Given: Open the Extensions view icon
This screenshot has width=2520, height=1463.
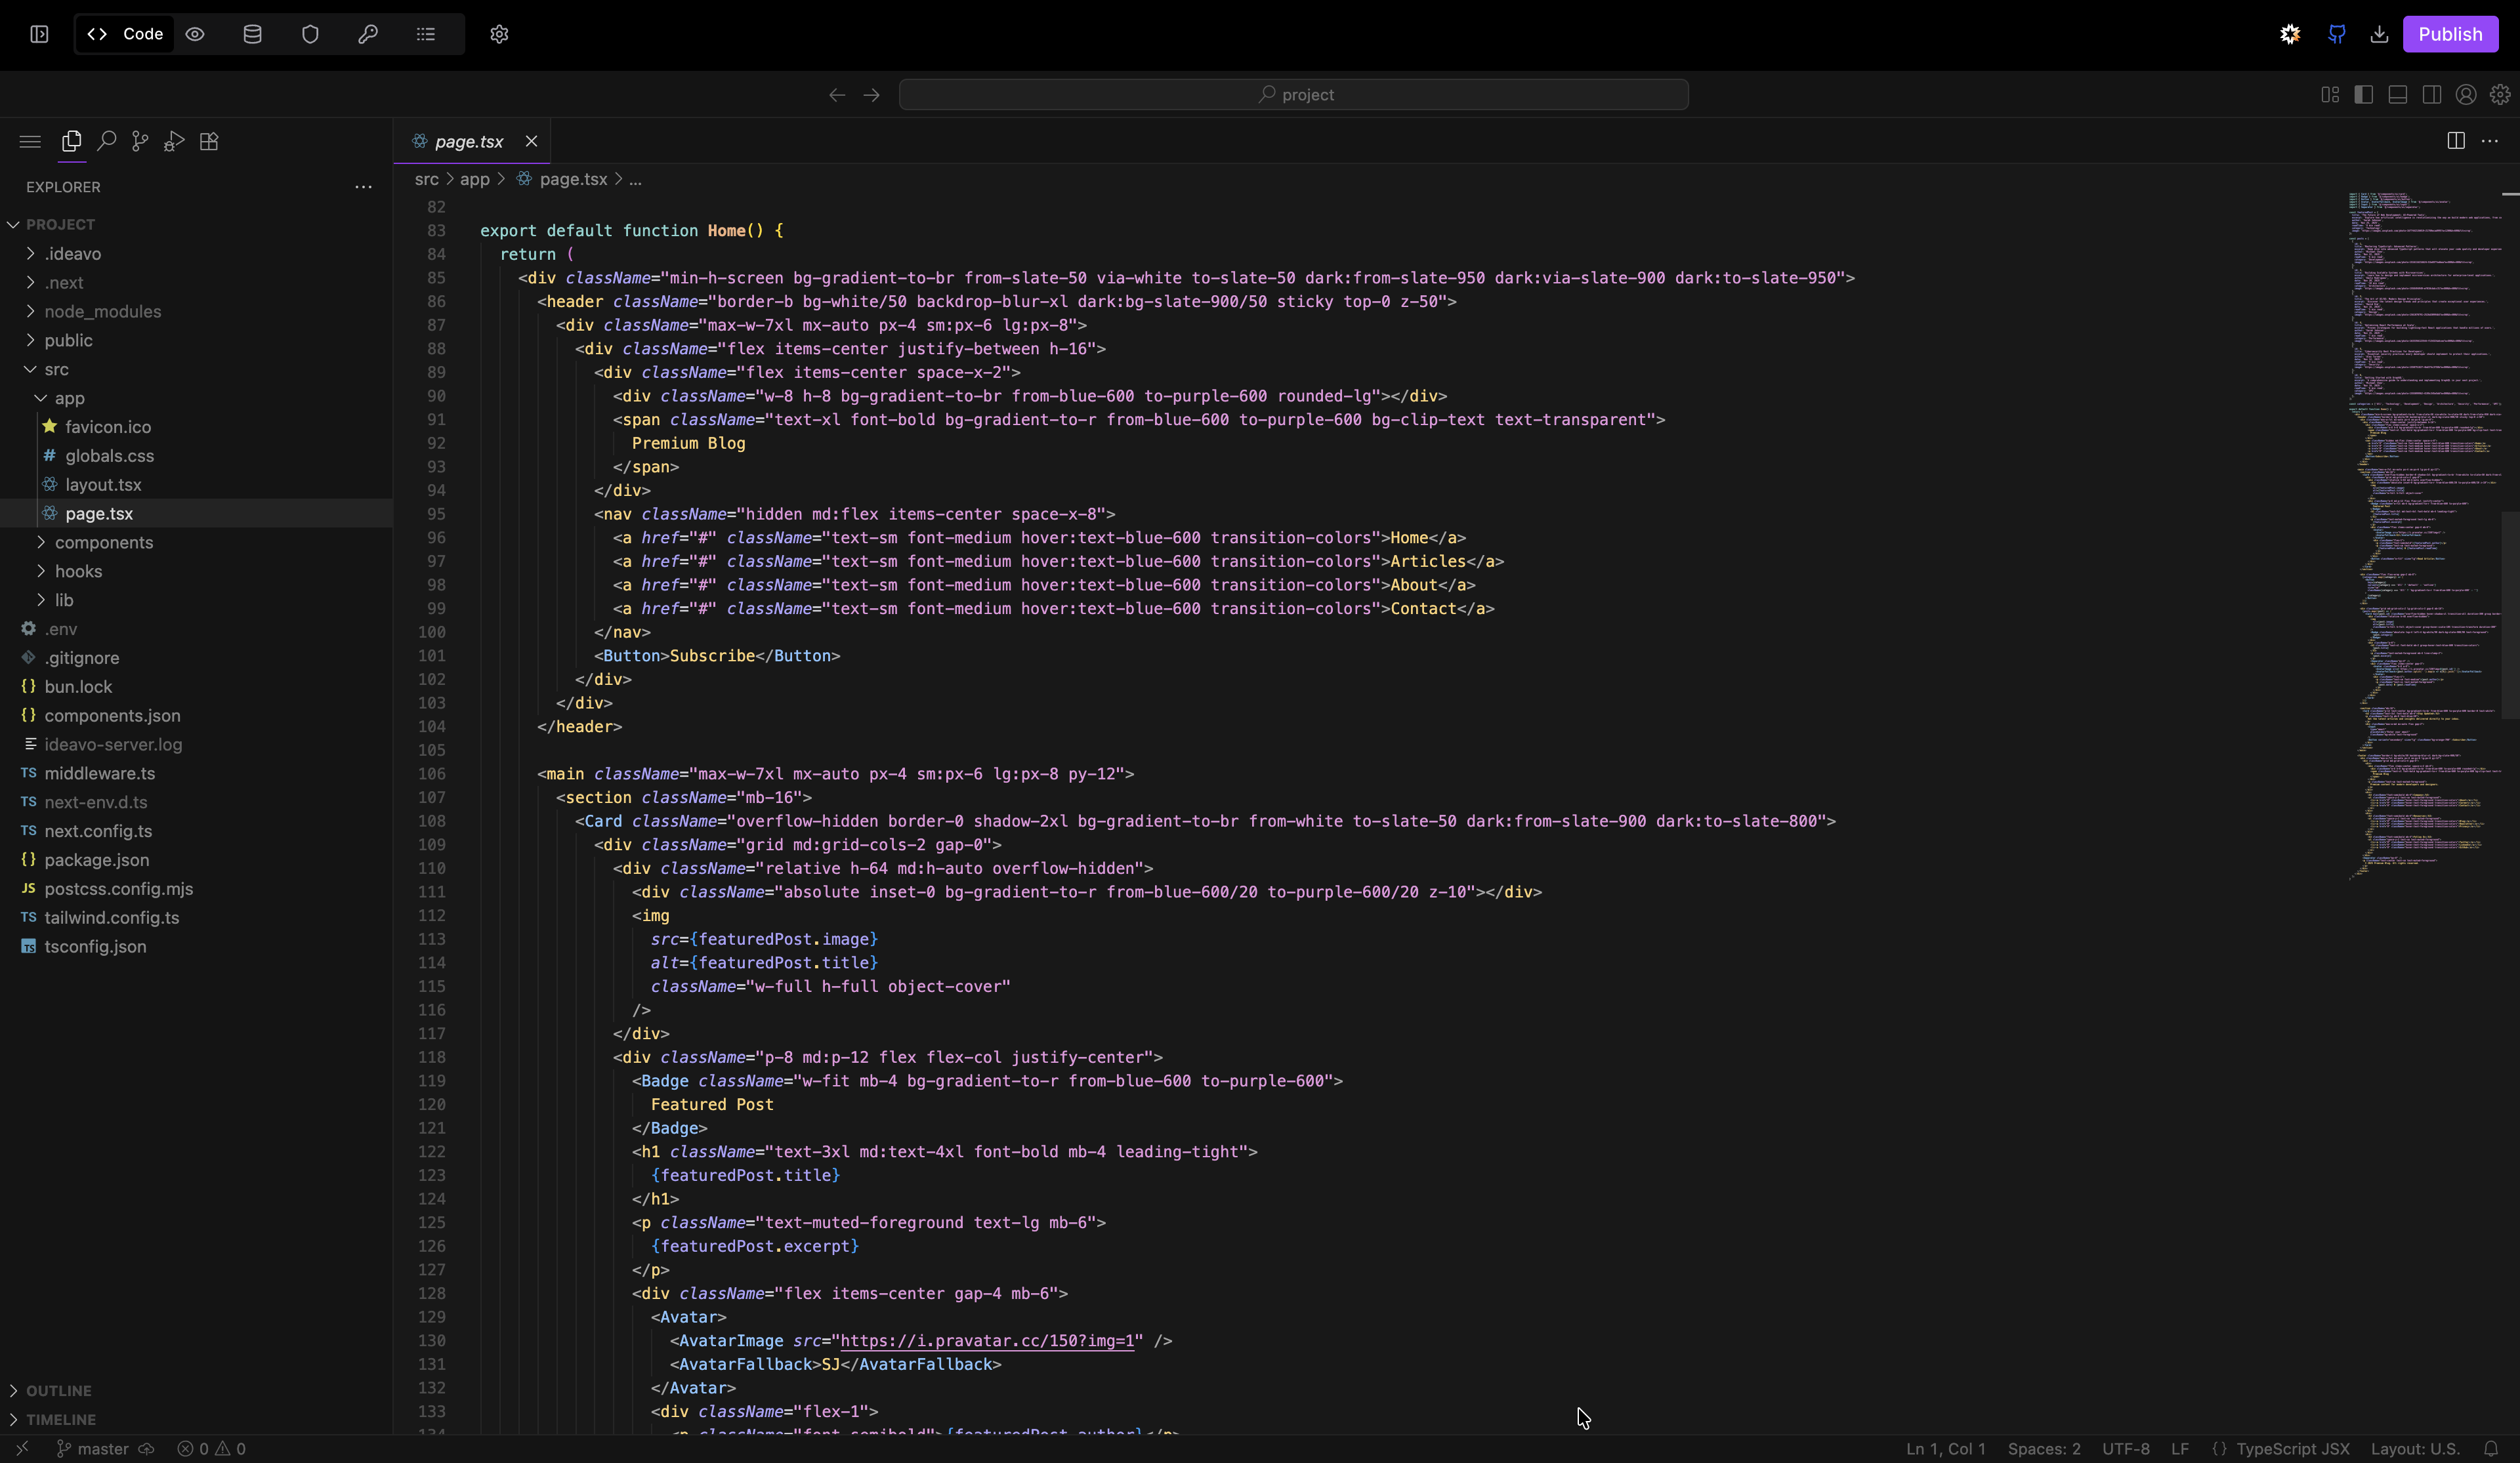Looking at the screenshot, I should click(x=209, y=141).
